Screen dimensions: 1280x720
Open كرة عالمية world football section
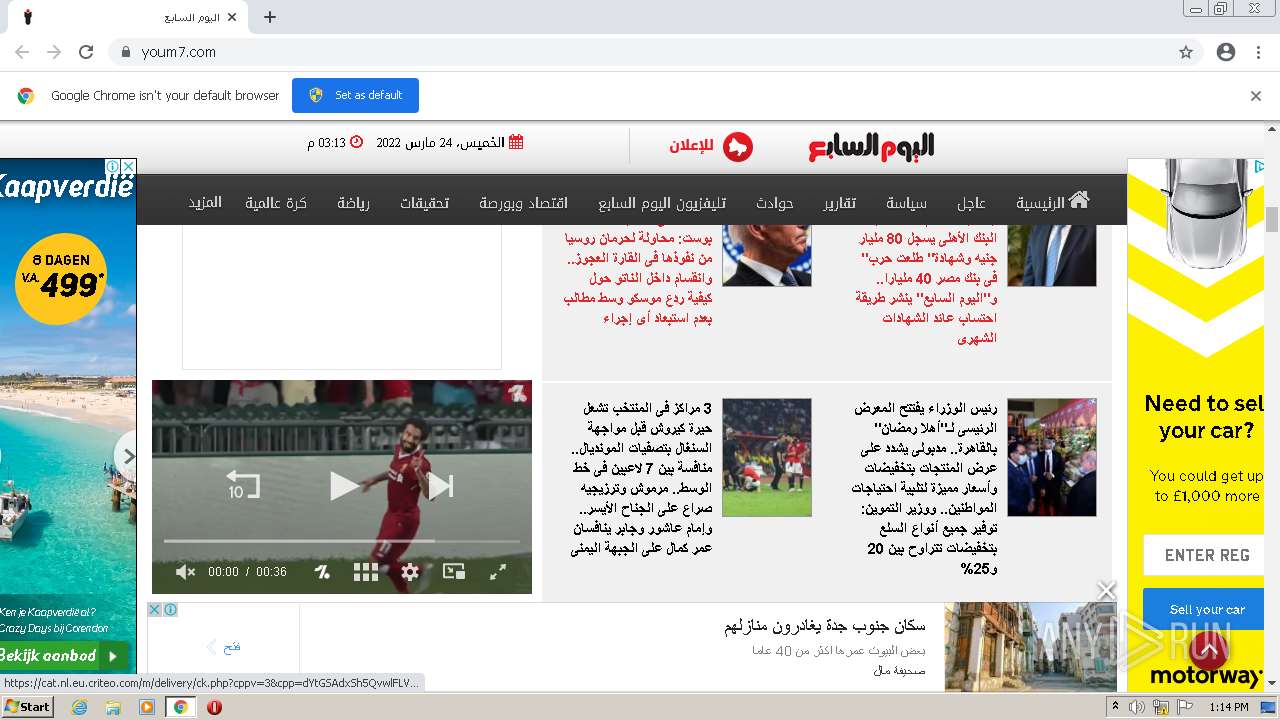276,202
